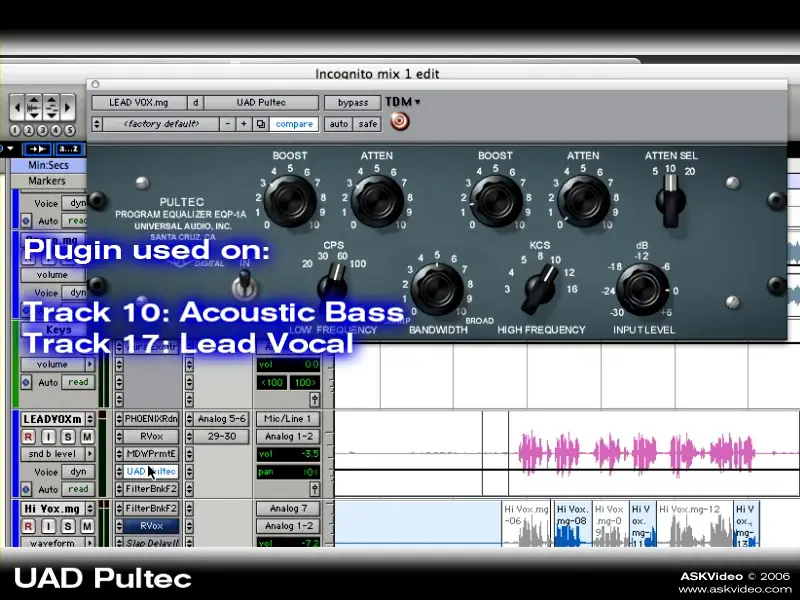Click the BANDWIDTH knob
The image size is (800, 600).
click(437, 289)
